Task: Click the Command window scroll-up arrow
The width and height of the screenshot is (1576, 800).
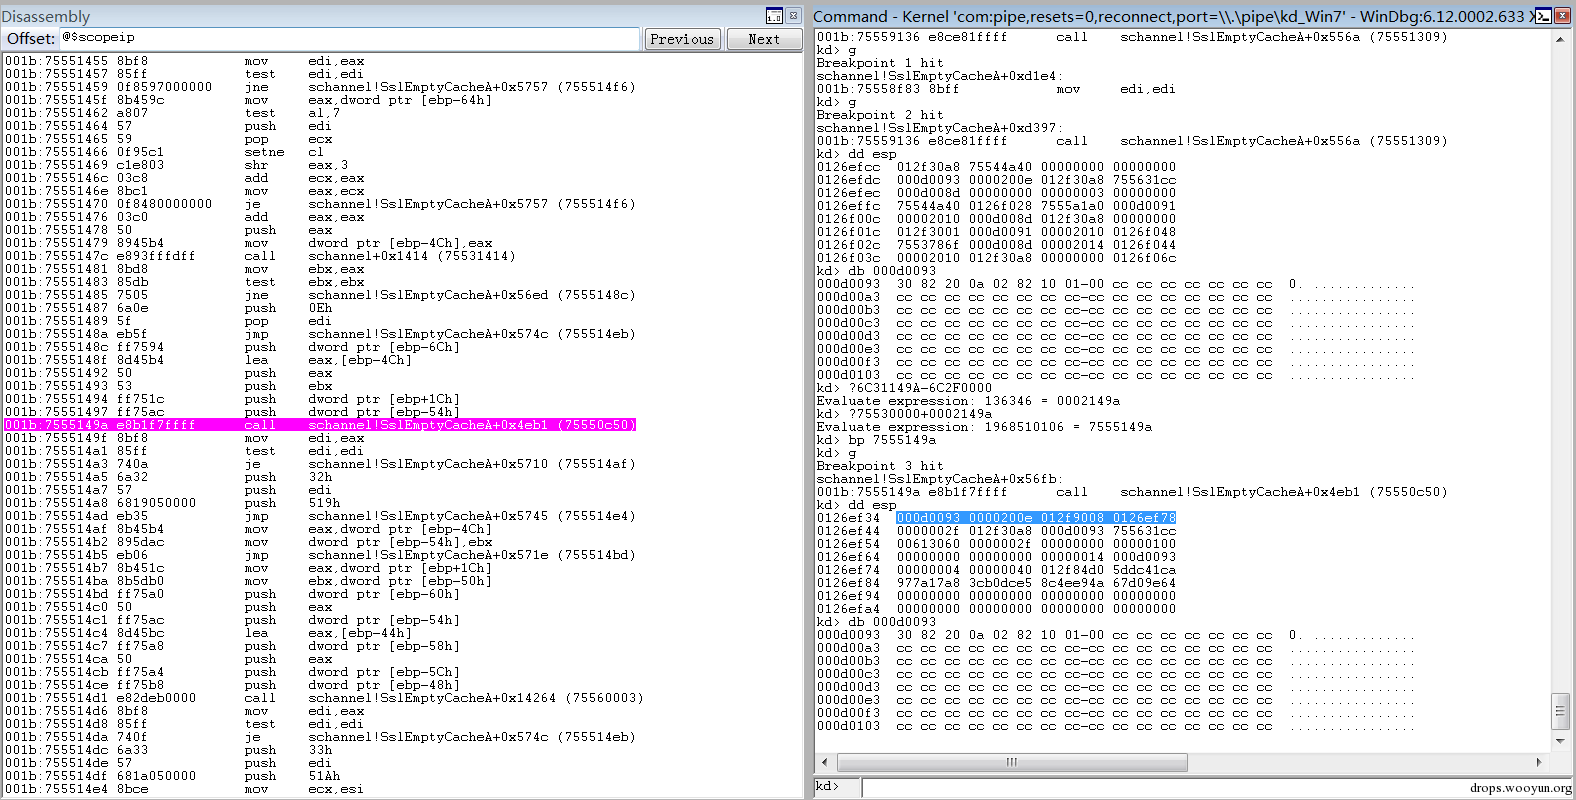Action: tap(1560, 40)
